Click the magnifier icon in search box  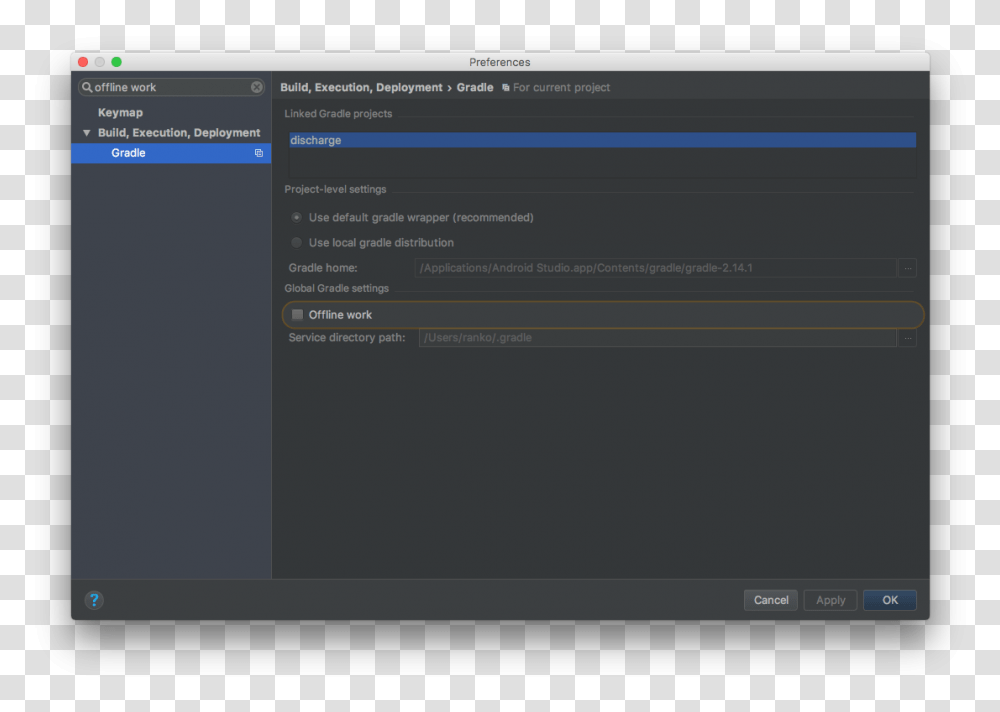pyautogui.click(x=87, y=87)
